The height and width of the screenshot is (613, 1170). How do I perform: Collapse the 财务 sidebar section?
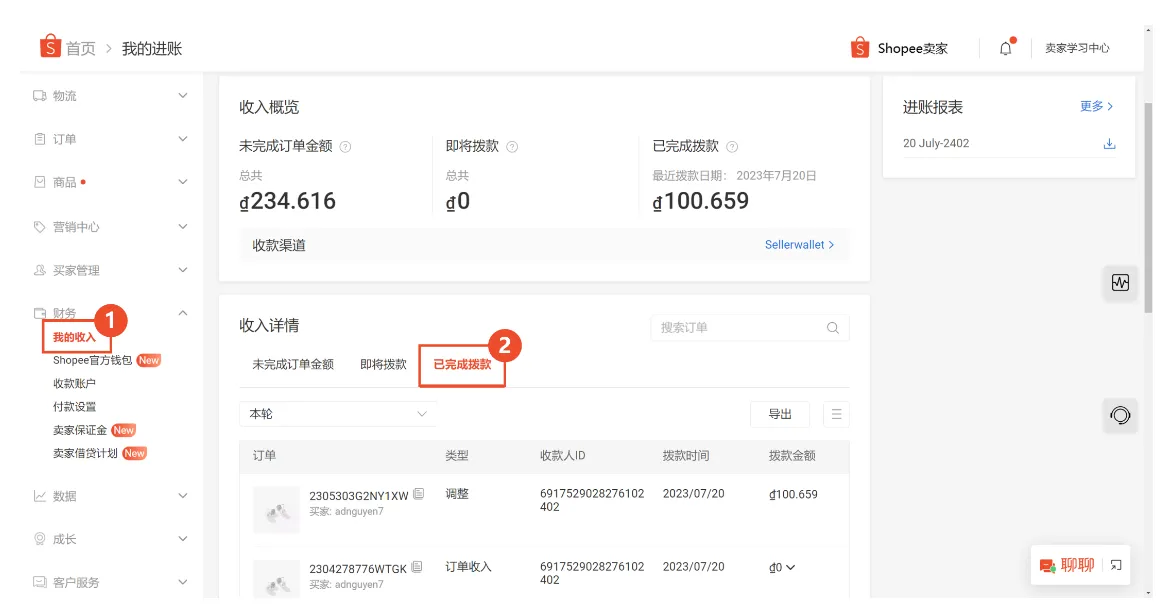[182, 312]
